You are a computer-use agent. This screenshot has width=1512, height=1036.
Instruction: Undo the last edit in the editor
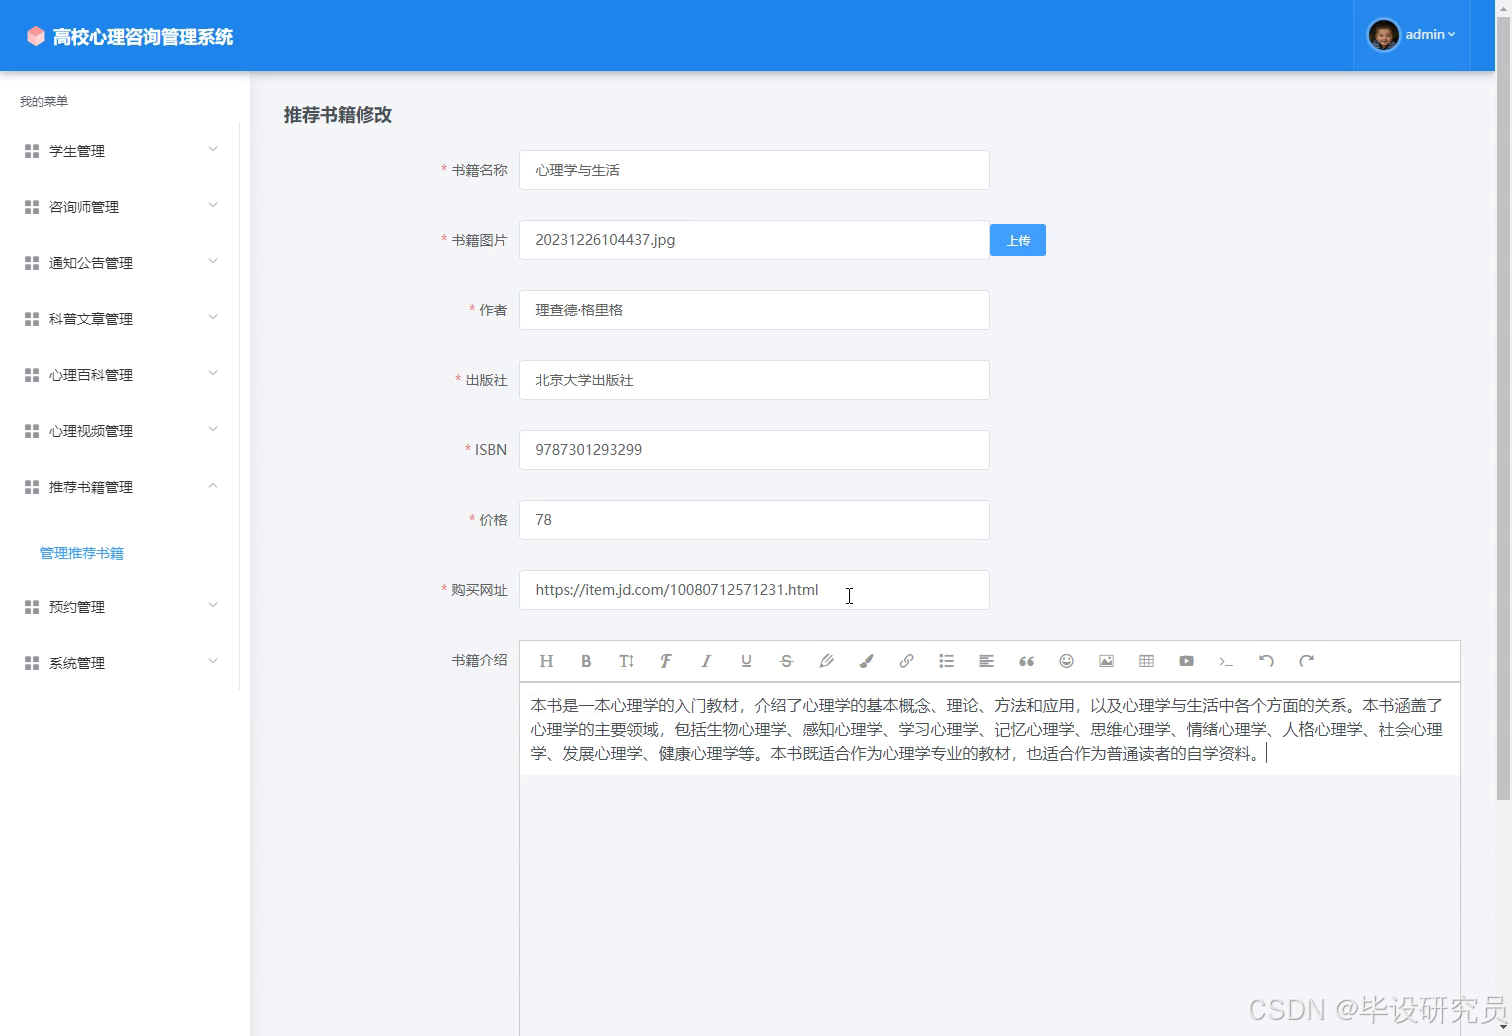(1266, 661)
